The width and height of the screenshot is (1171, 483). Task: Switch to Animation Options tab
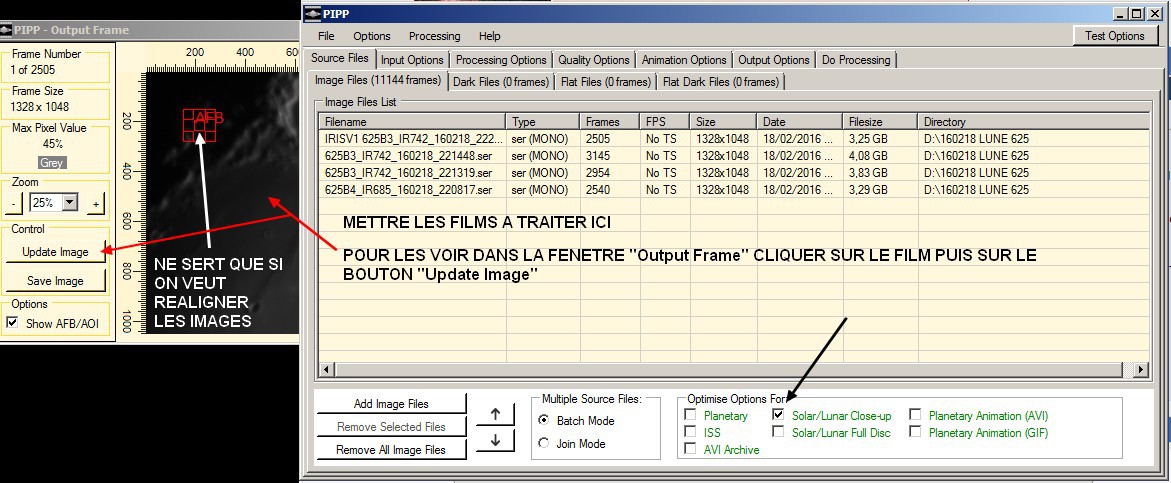pos(684,60)
